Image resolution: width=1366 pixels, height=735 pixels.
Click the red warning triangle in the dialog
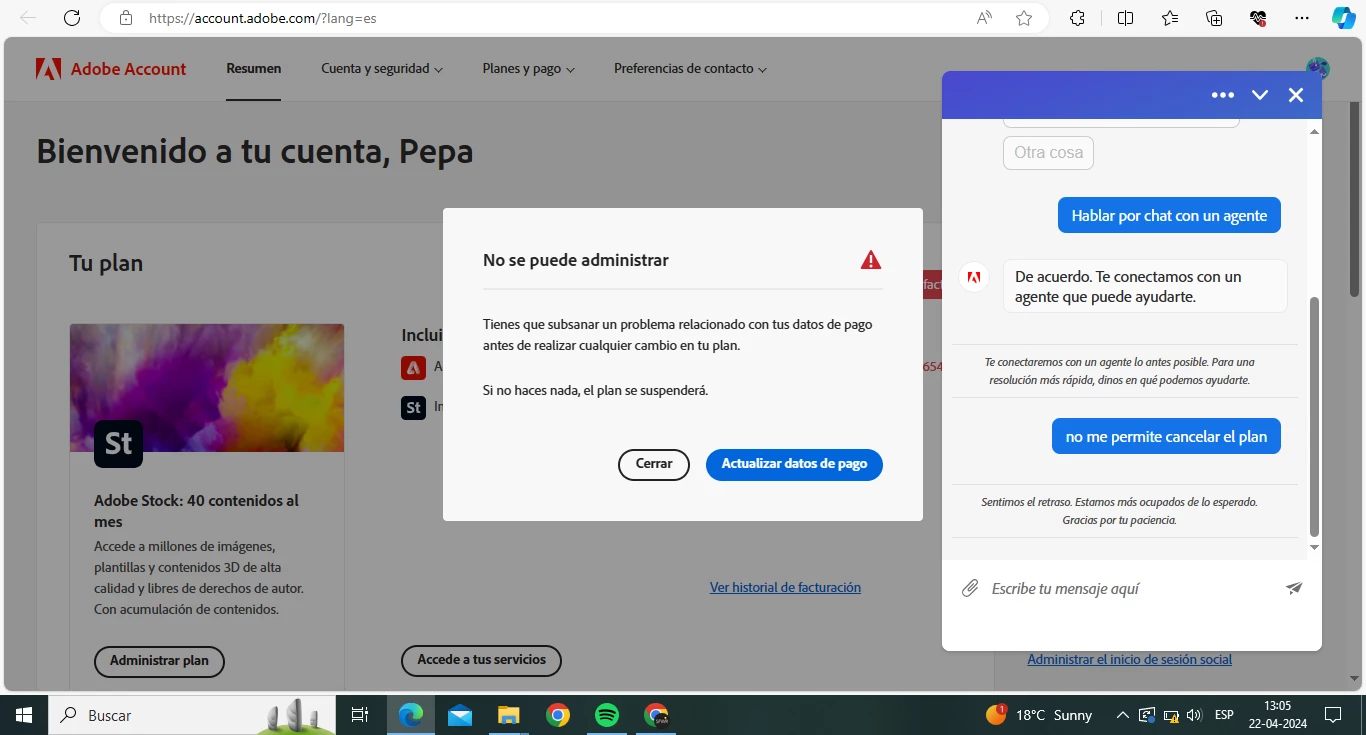click(871, 260)
